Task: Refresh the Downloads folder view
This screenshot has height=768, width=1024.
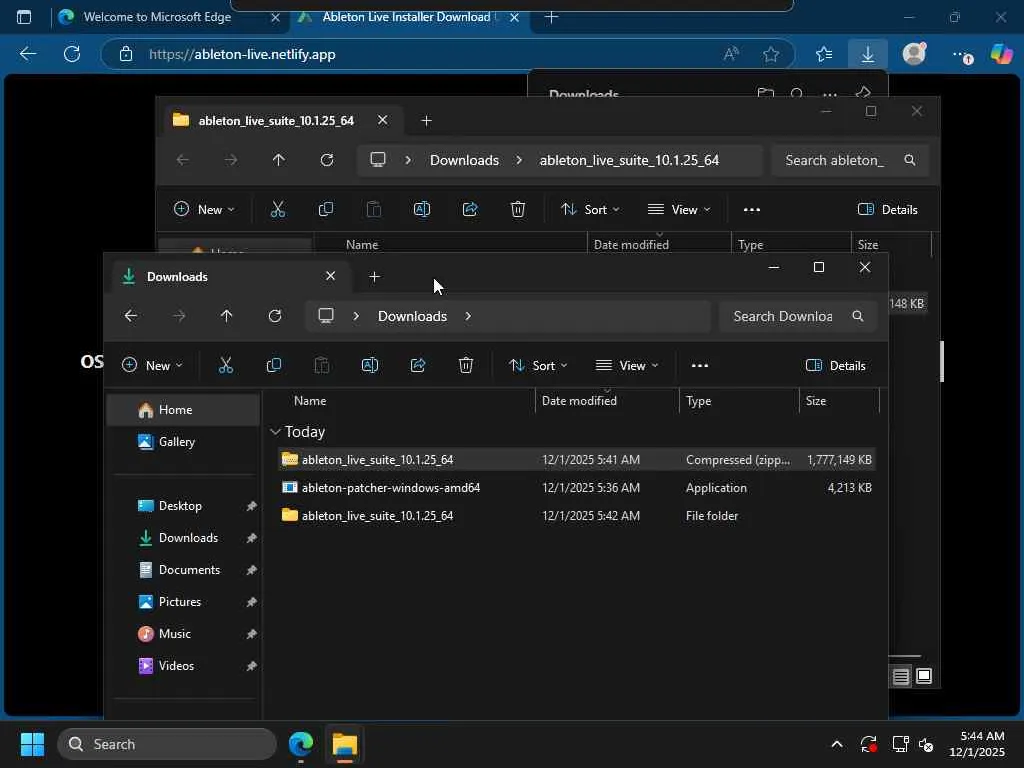Action: [x=275, y=316]
